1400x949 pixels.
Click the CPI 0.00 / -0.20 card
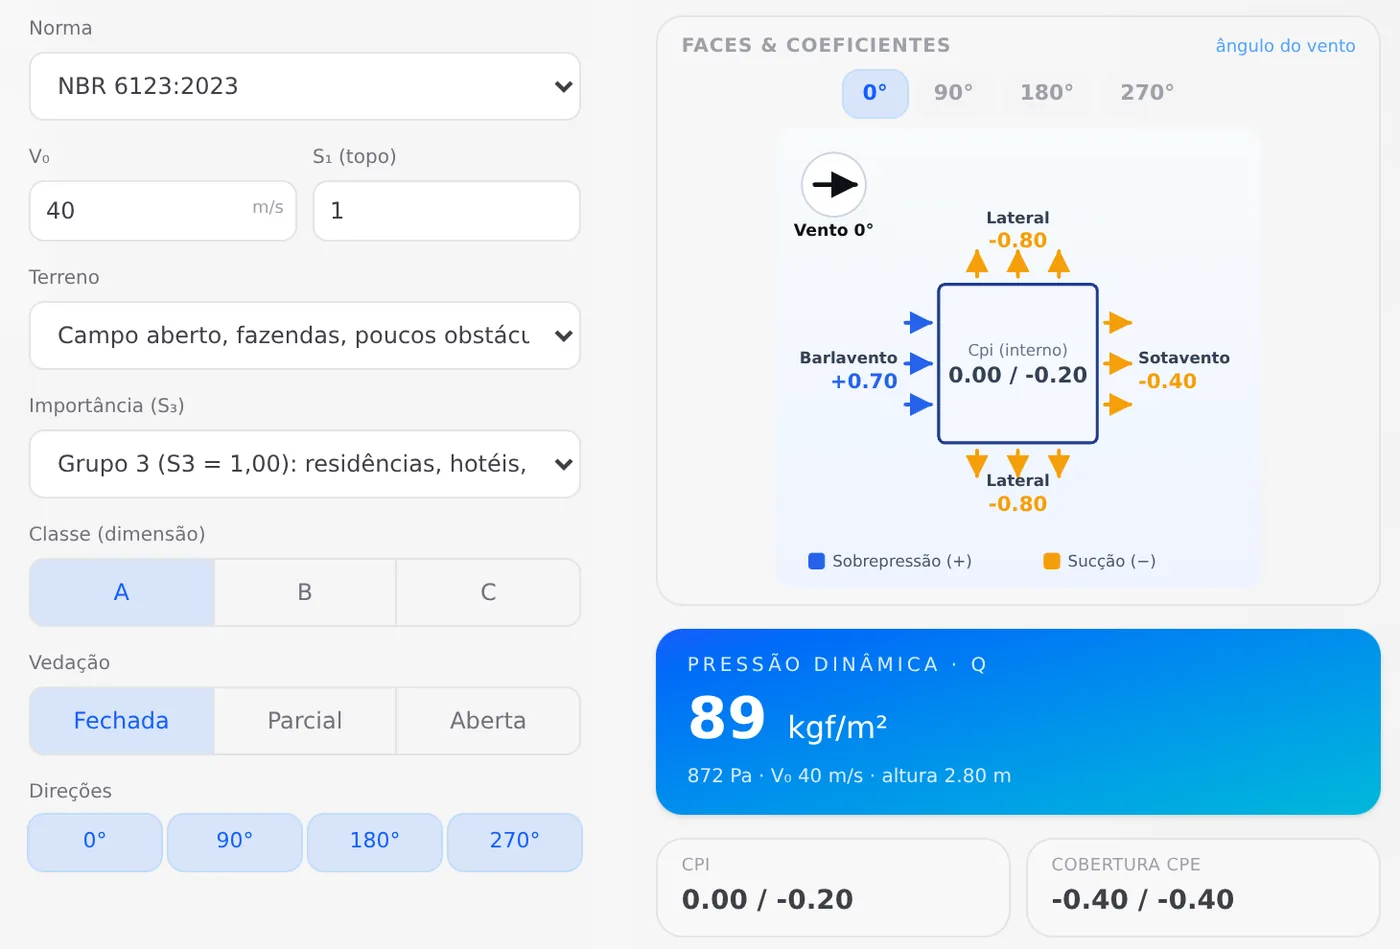click(x=833, y=888)
